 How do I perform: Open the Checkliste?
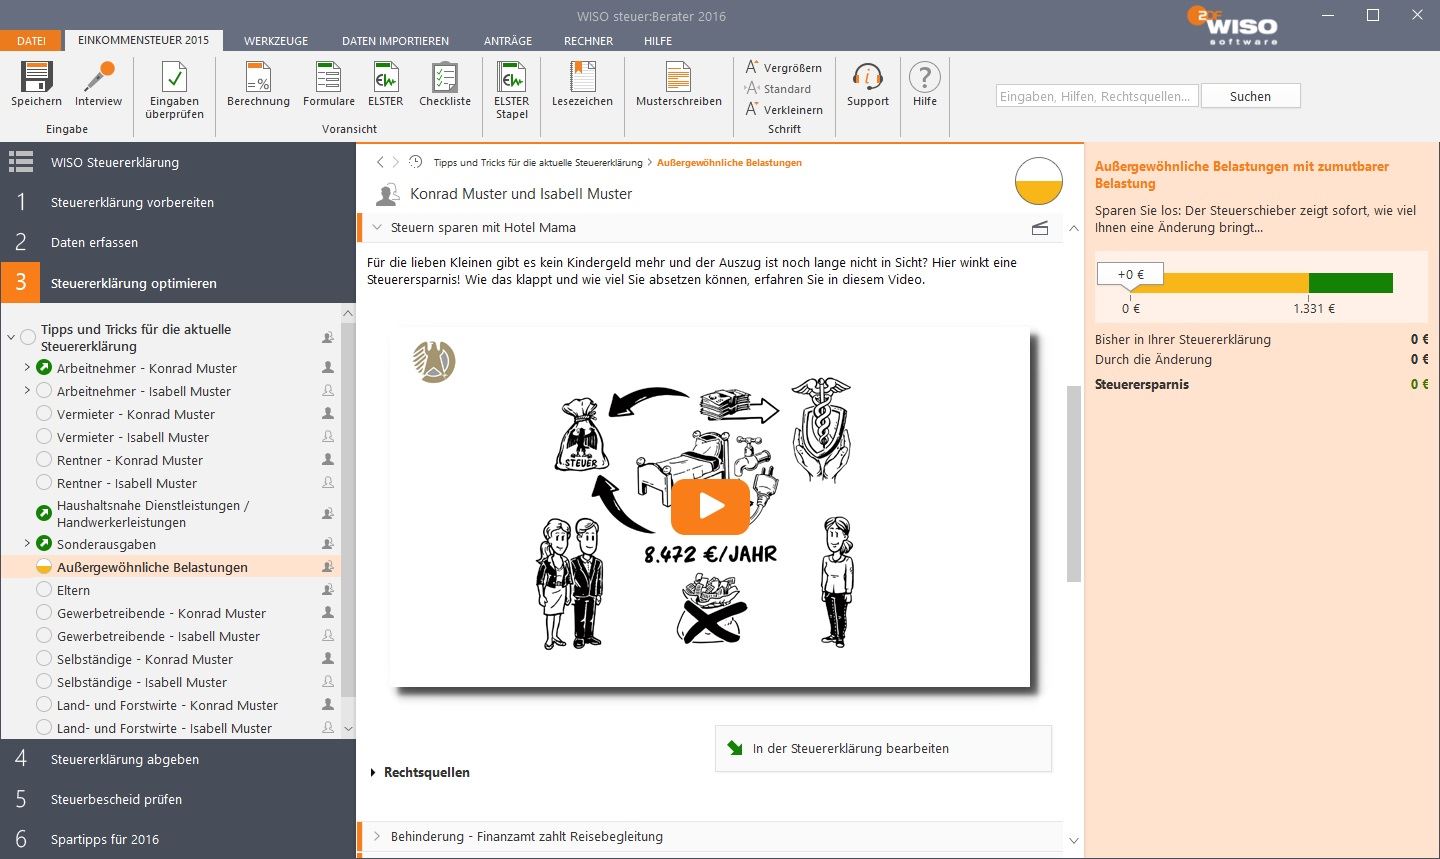445,83
